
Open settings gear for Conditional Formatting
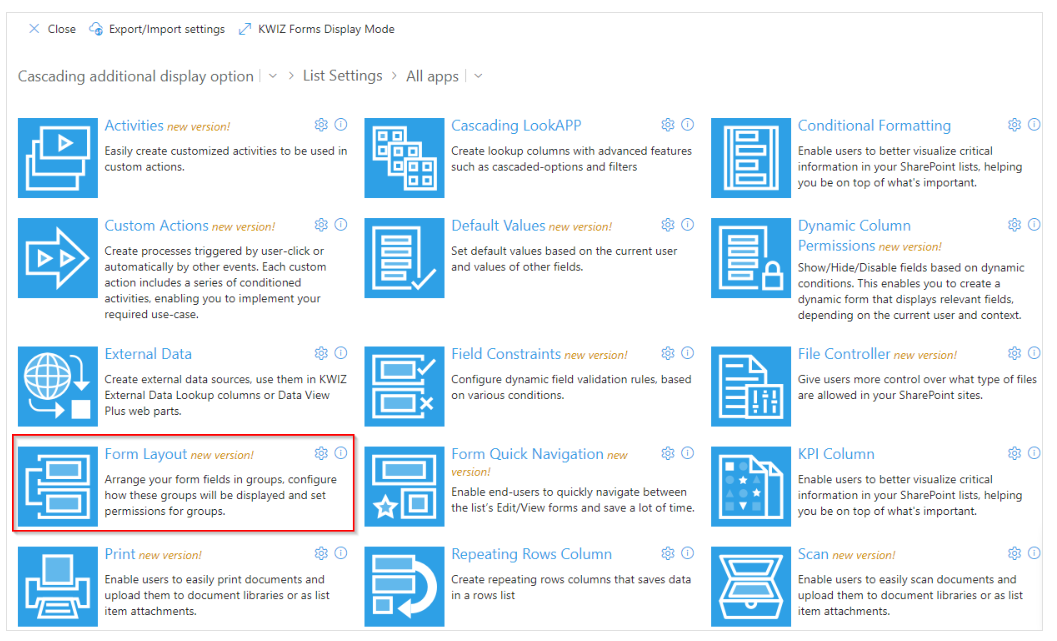[x=1014, y=125]
